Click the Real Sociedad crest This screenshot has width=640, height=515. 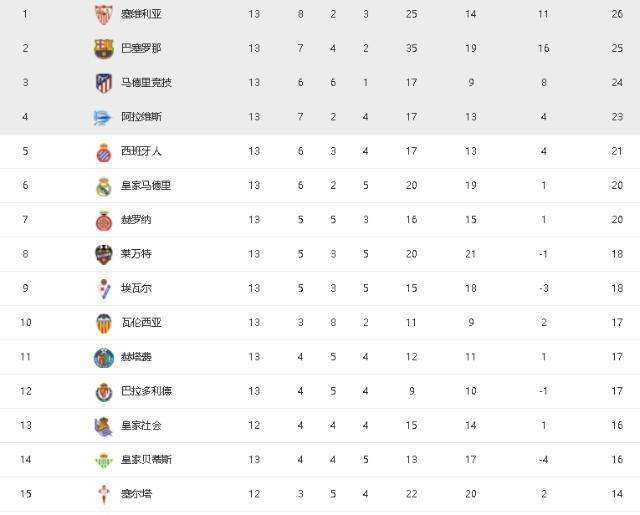[x=103, y=426]
